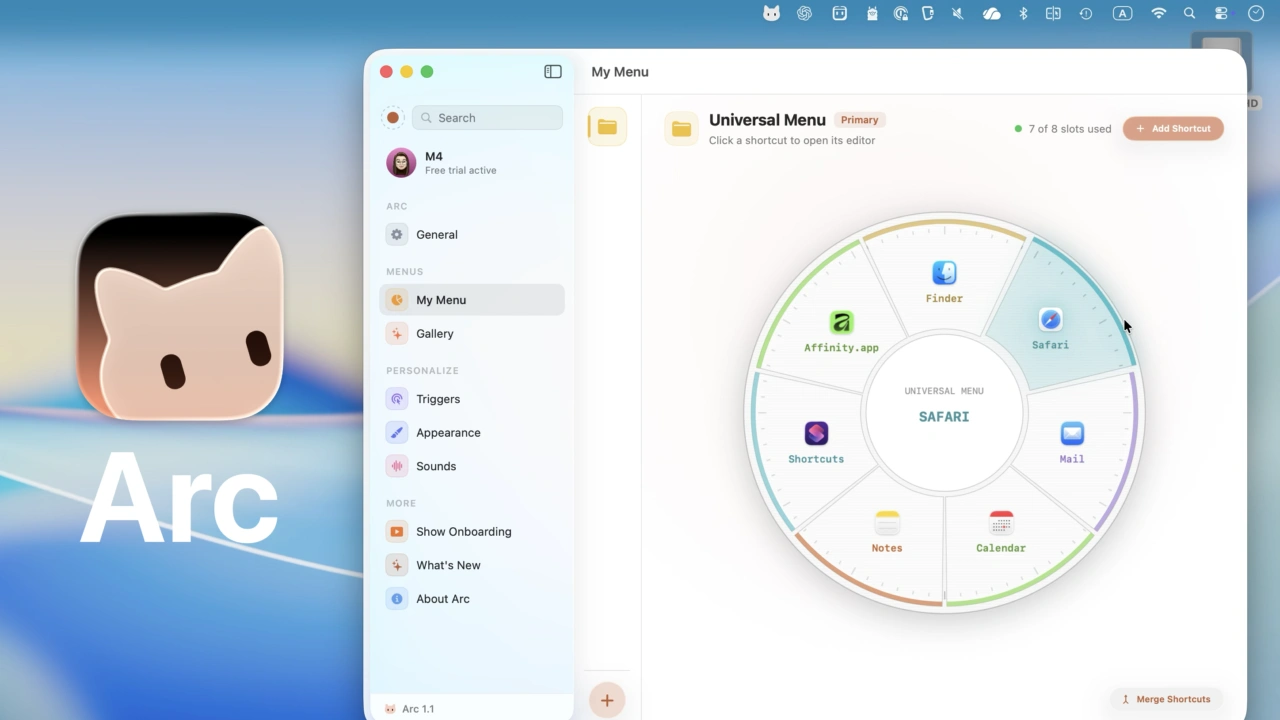Click the Primary badge
1280x720 pixels.
859,120
